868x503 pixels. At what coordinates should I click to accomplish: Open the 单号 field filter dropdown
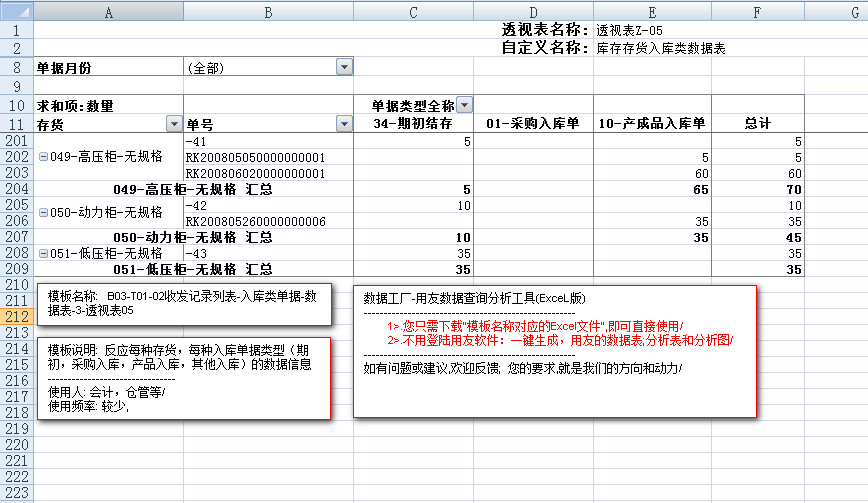tap(344, 124)
